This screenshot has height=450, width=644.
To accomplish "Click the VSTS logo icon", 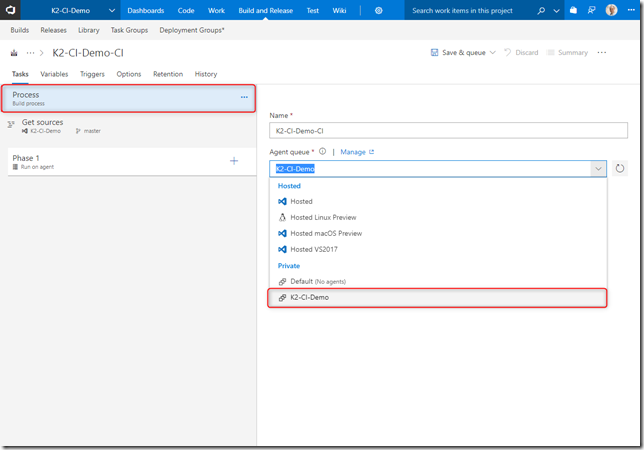I will coord(10,10).
